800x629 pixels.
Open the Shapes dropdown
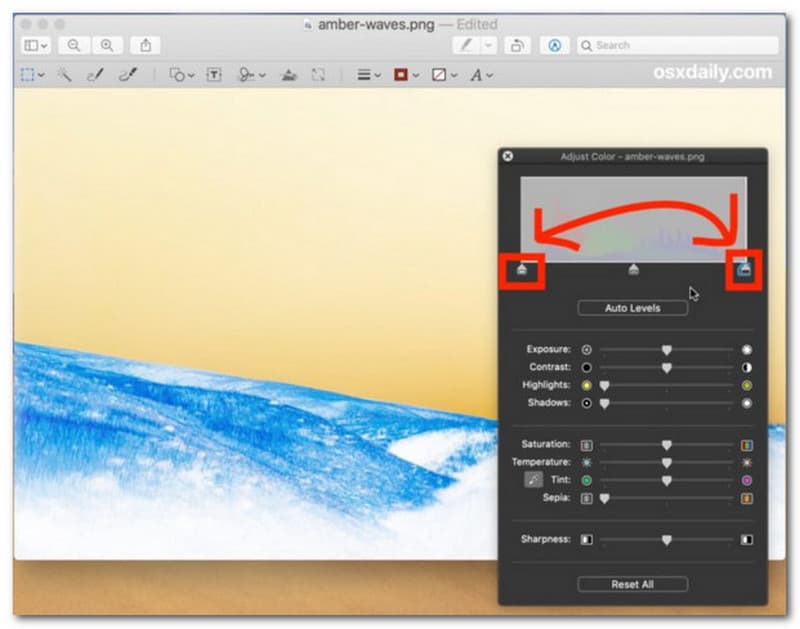(x=182, y=75)
